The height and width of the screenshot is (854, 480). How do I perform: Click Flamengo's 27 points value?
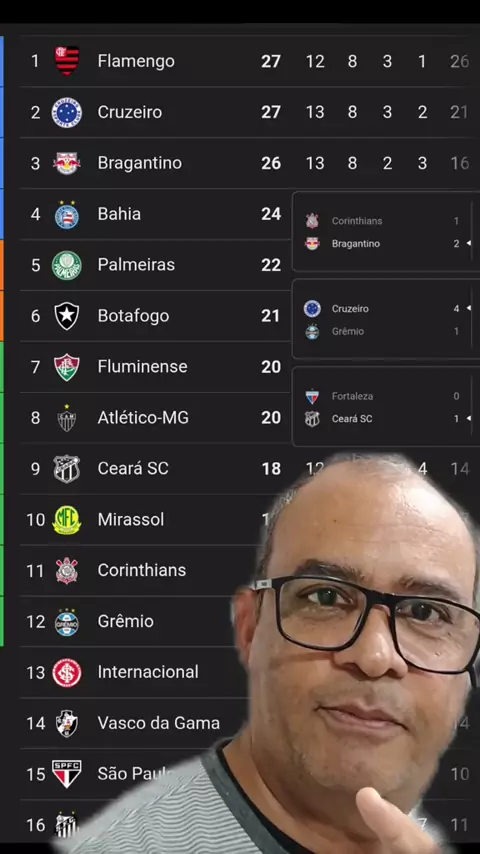click(271, 61)
